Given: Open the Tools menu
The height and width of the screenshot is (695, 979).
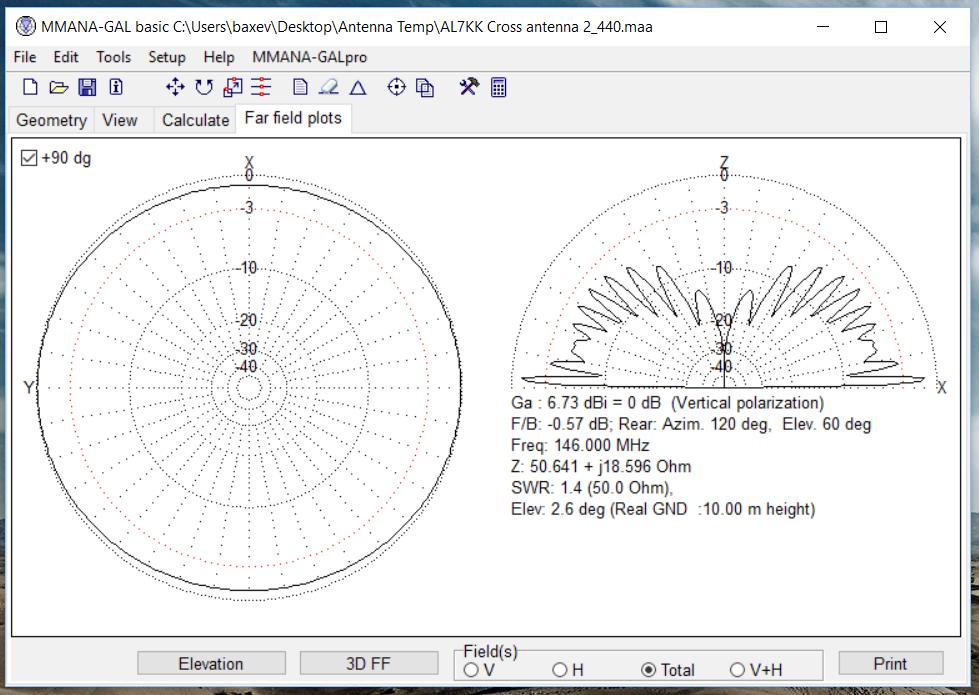Looking at the screenshot, I should coord(114,57).
